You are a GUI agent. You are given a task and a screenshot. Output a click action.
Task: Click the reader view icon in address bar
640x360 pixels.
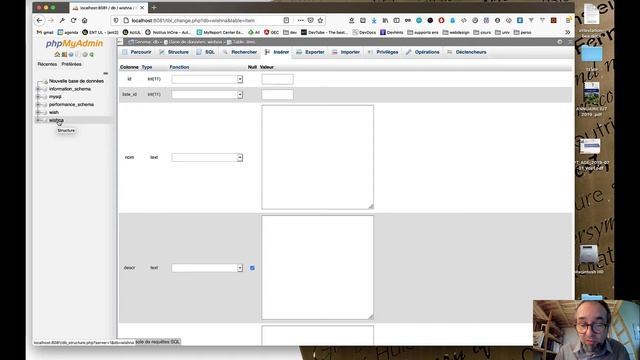click(x=286, y=20)
